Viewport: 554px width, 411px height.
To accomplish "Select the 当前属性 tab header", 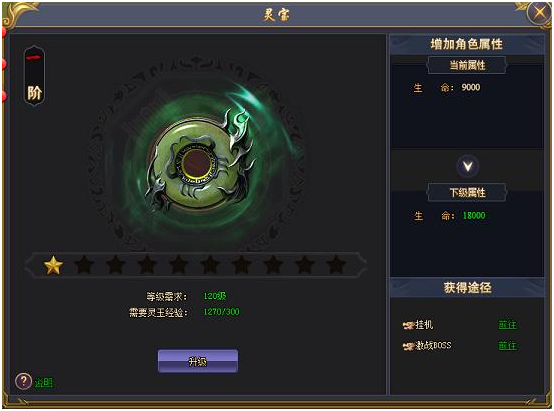I will click(x=467, y=65).
